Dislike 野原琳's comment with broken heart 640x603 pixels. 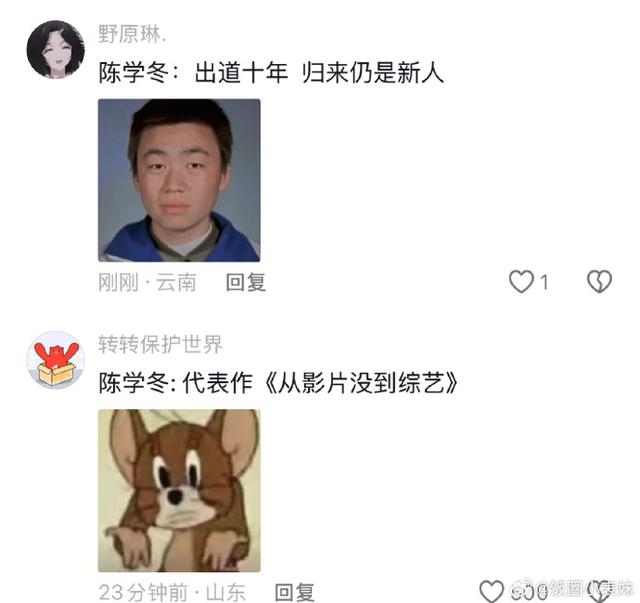(599, 282)
